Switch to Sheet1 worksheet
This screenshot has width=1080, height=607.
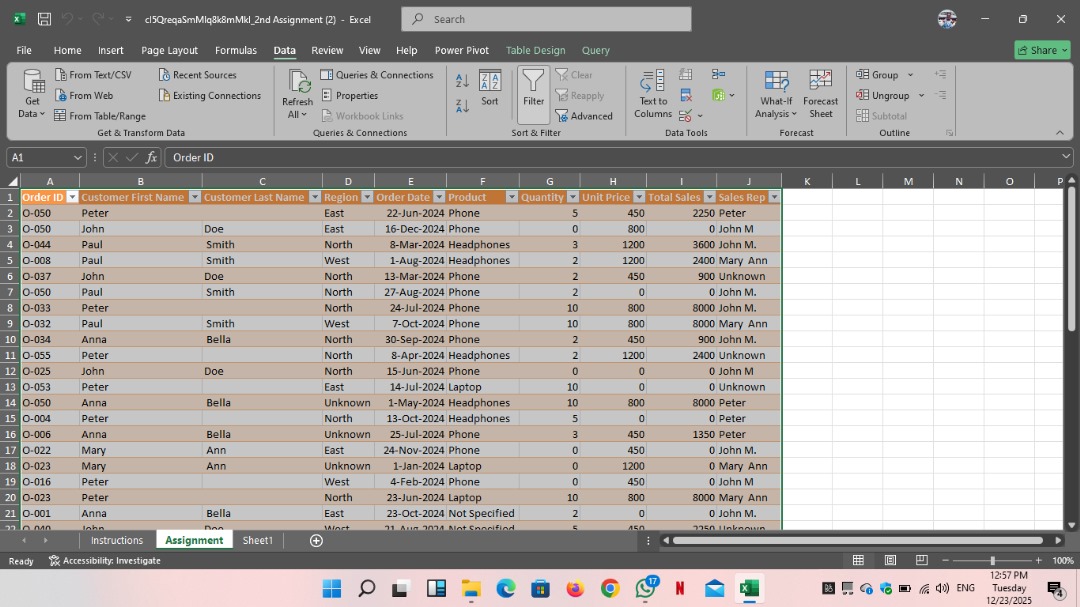click(x=258, y=540)
